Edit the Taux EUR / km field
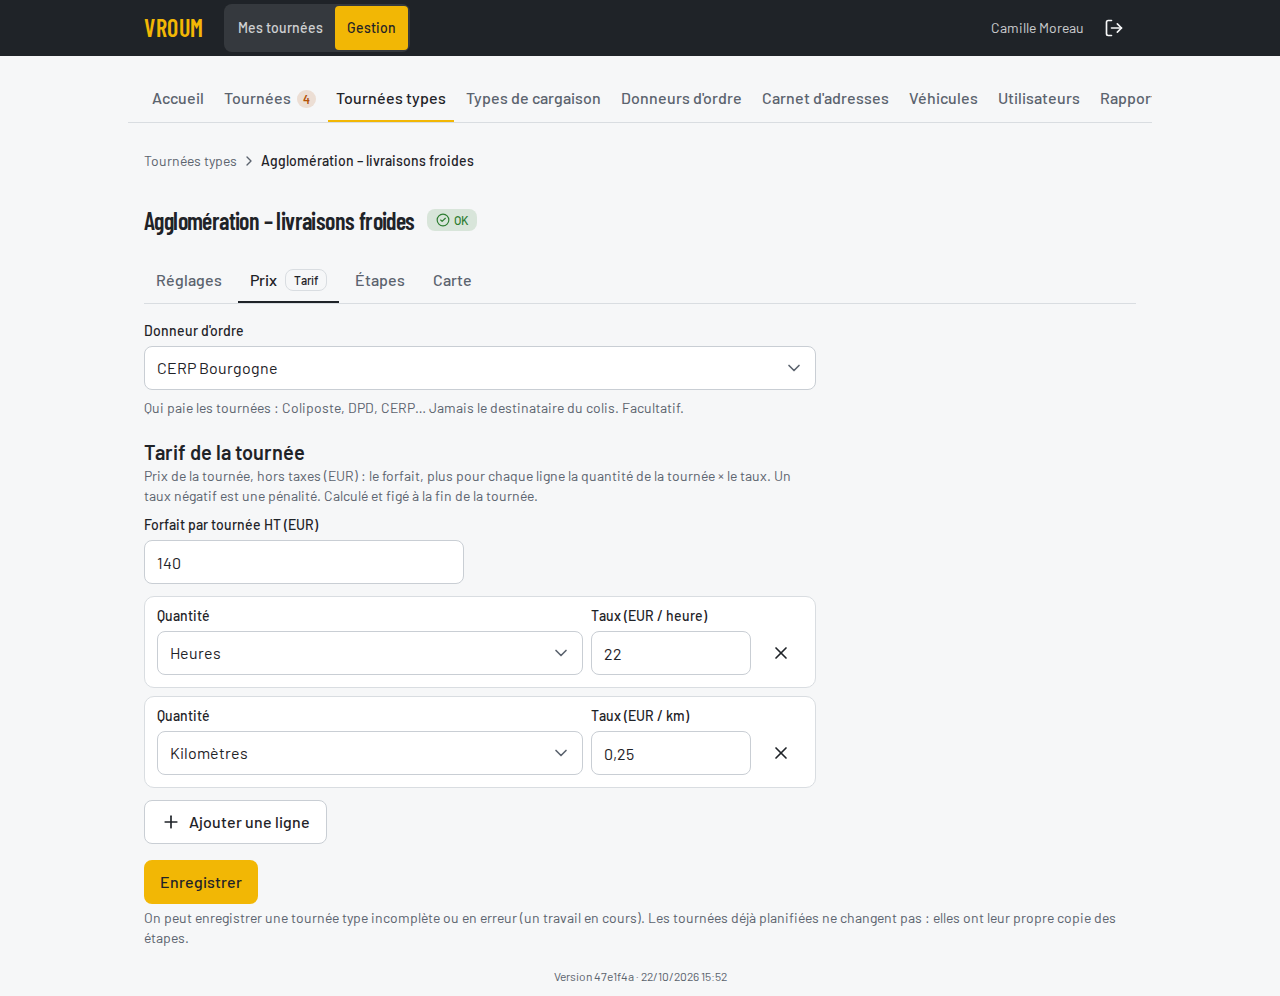This screenshot has width=1280, height=996. coord(671,753)
